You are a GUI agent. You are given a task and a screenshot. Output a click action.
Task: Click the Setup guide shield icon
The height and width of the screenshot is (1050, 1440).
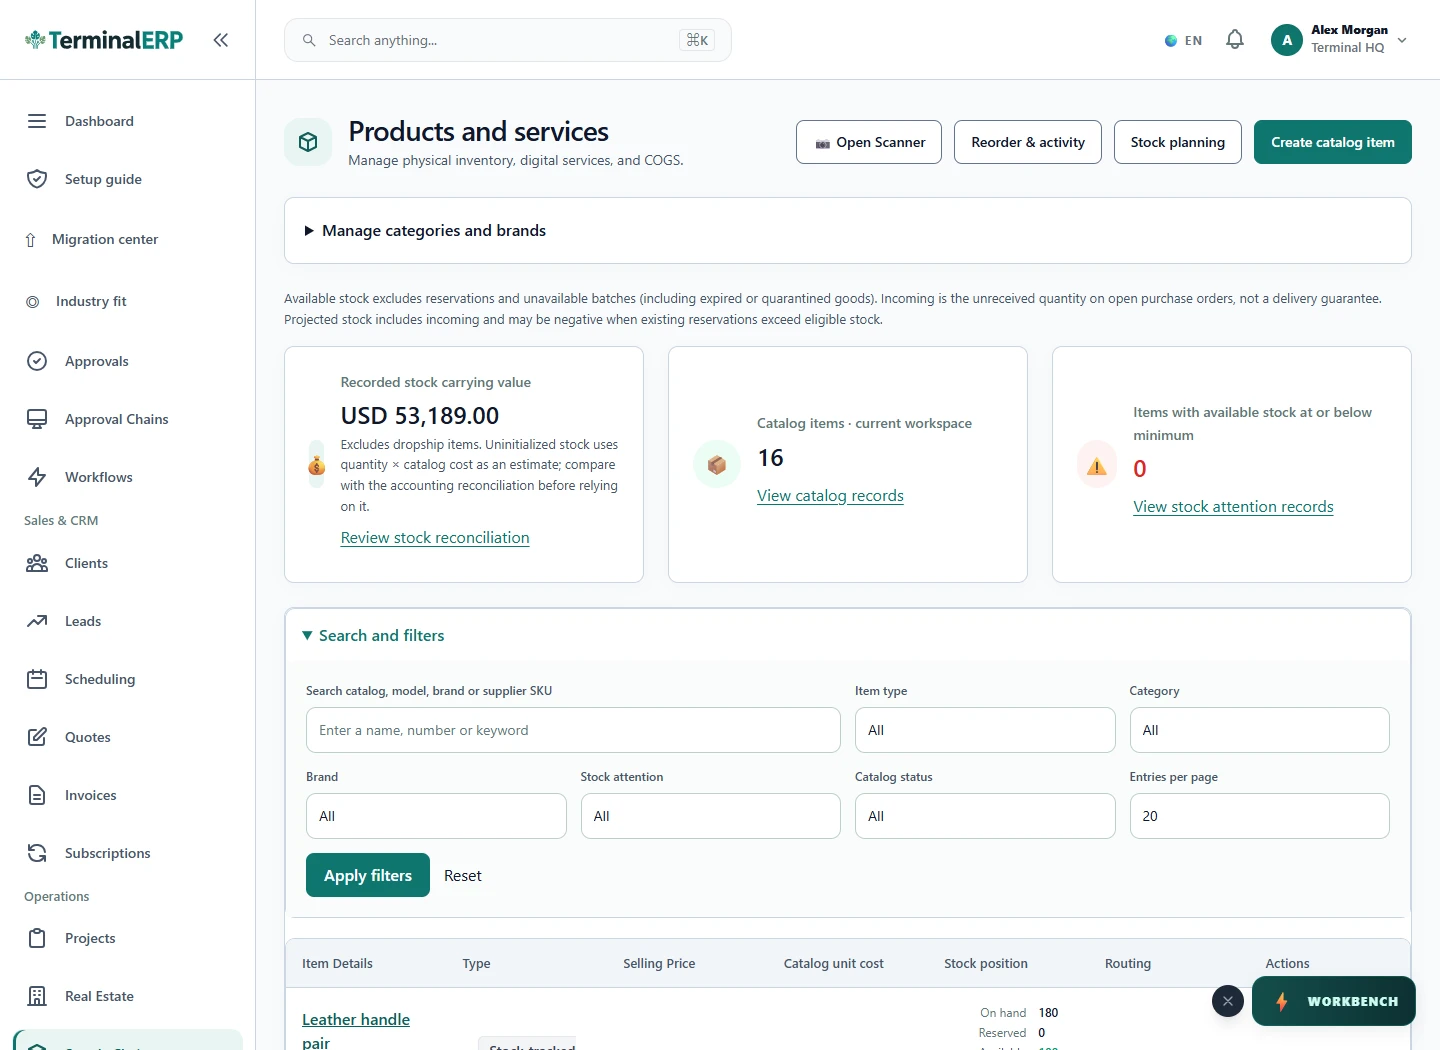pyautogui.click(x=37, y=179)
